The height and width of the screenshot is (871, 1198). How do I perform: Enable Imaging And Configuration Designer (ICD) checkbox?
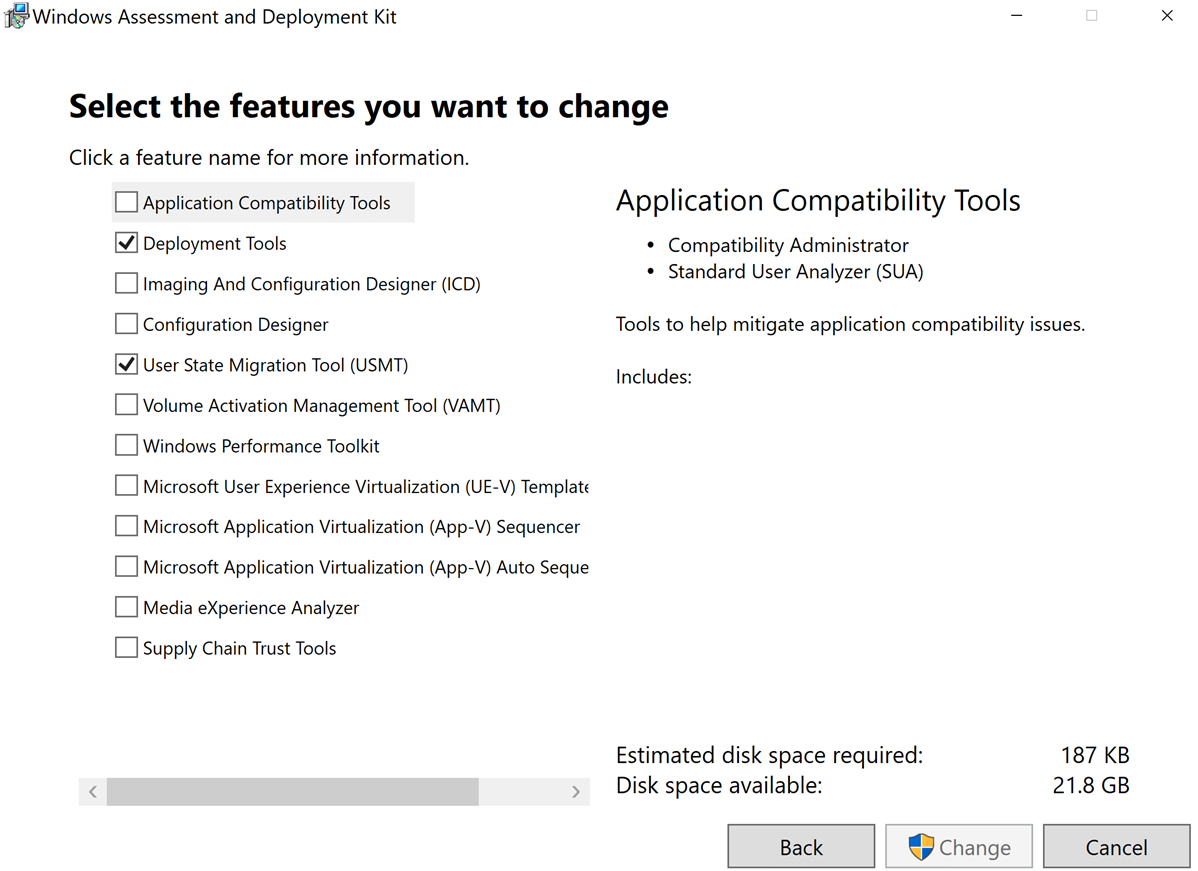point(126,284)
